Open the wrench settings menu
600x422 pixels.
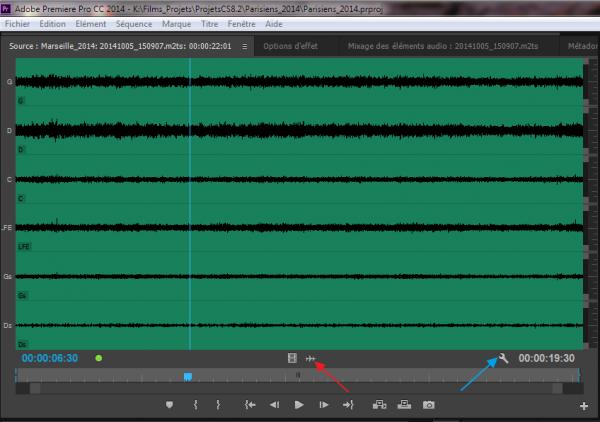pyautogui.click(x=504, y=357)
